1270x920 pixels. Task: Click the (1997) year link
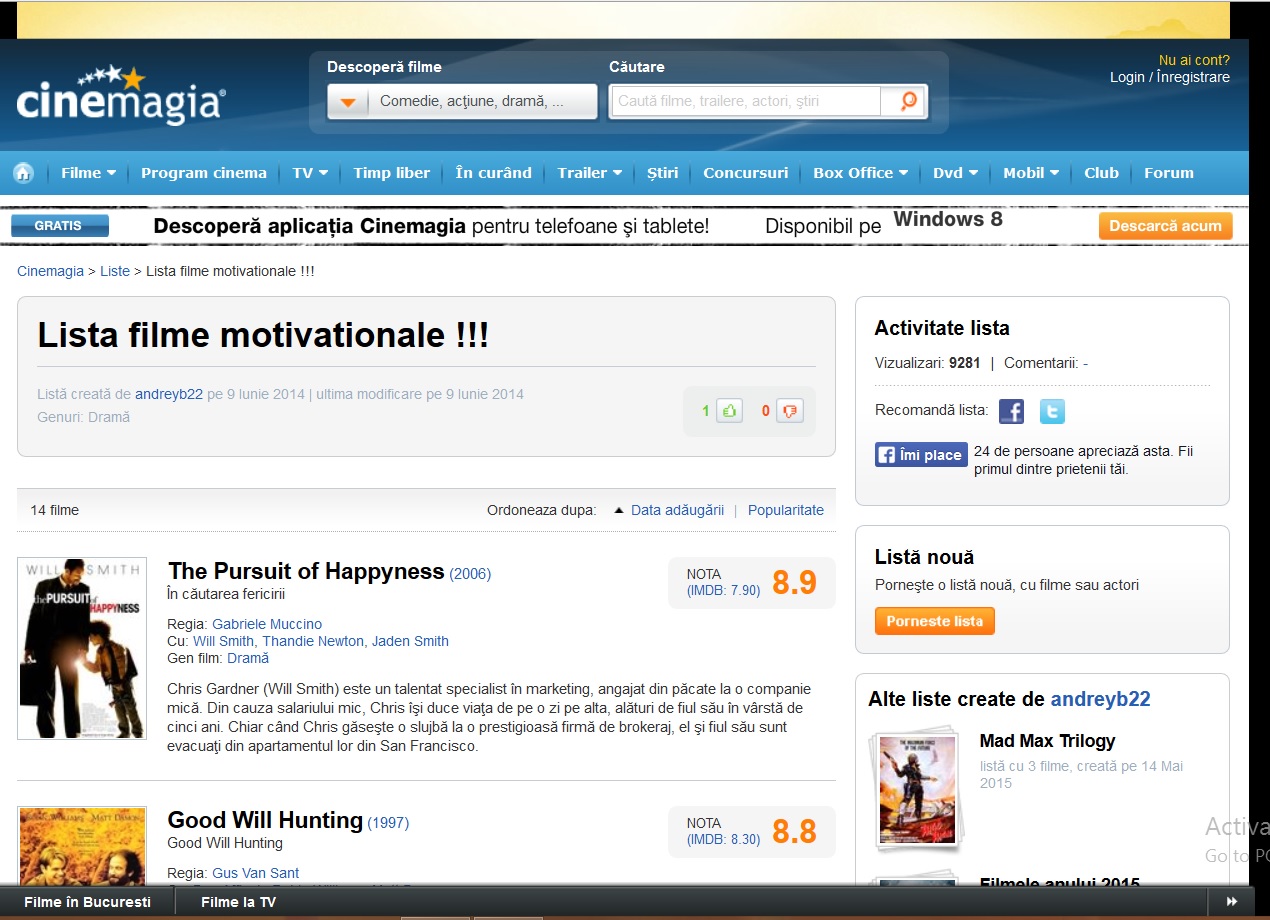pos(388,823)
